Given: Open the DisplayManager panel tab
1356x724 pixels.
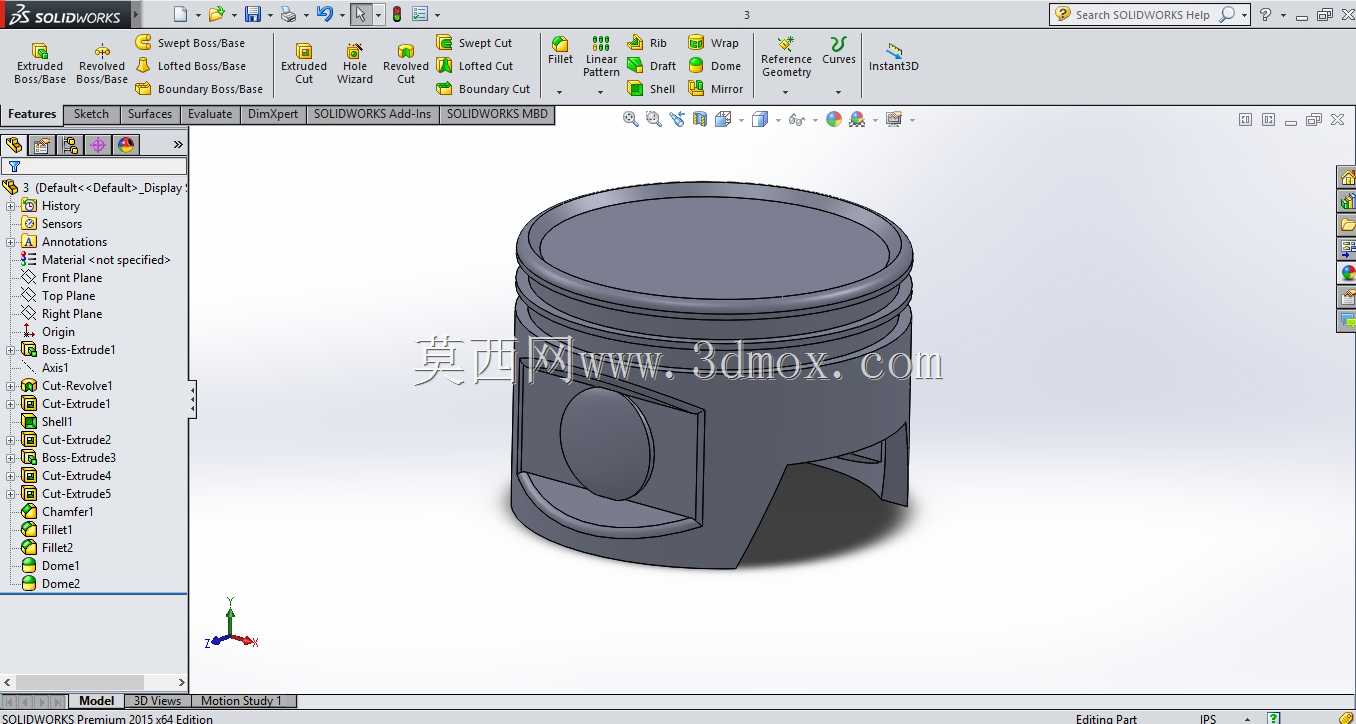Looking at the screenshot, I should click(126, 145).
